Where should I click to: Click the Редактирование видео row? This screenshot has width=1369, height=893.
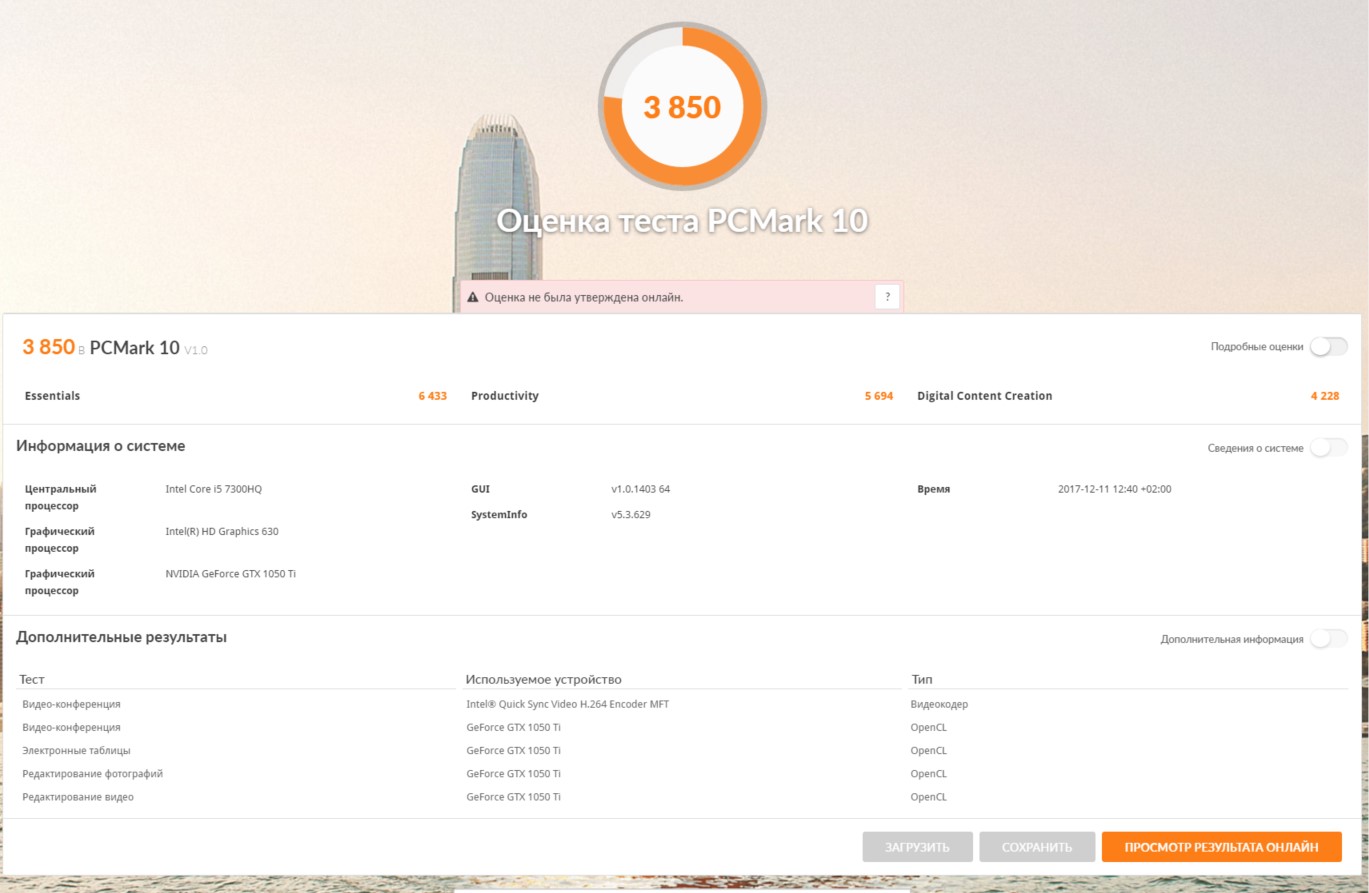682,797
